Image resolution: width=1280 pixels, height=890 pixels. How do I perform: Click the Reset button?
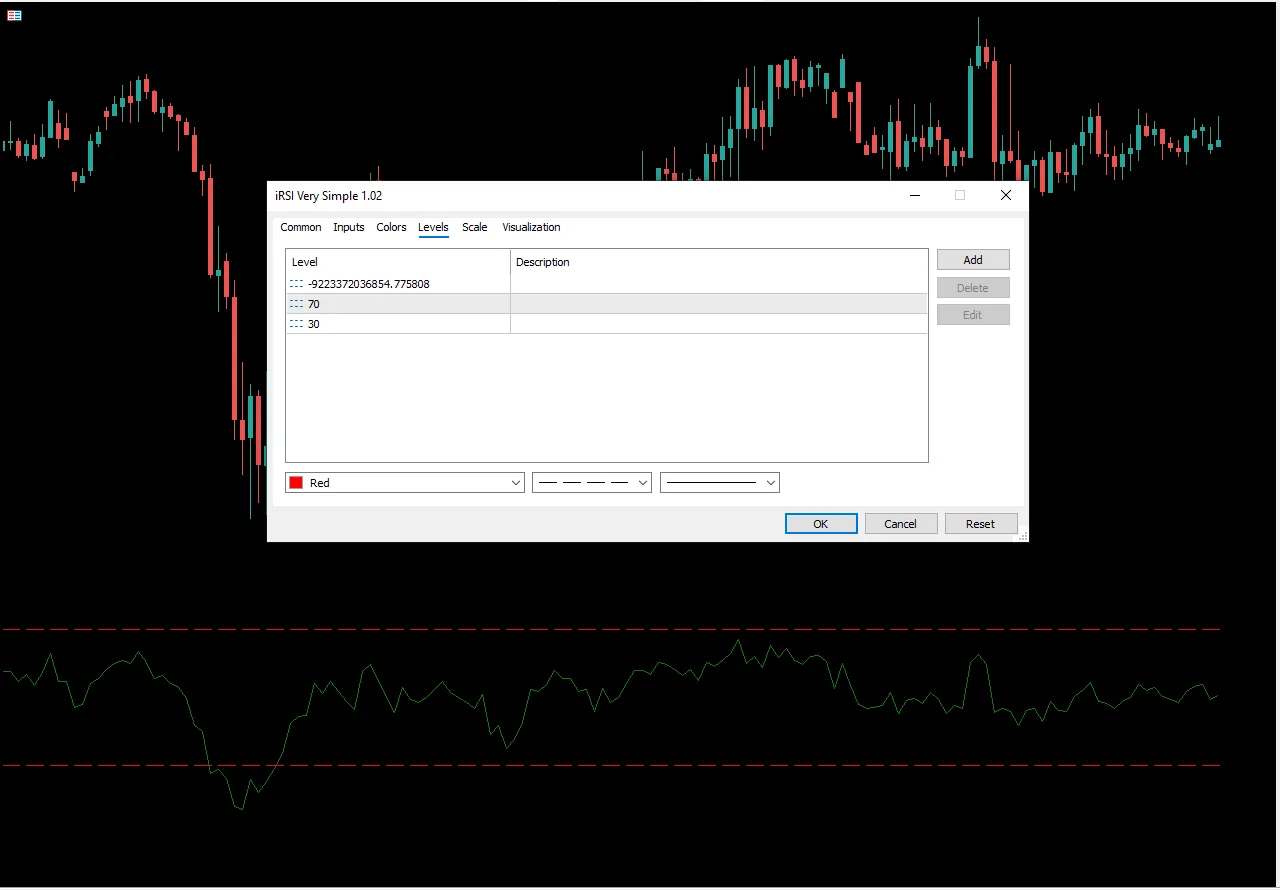pos(980,524)
